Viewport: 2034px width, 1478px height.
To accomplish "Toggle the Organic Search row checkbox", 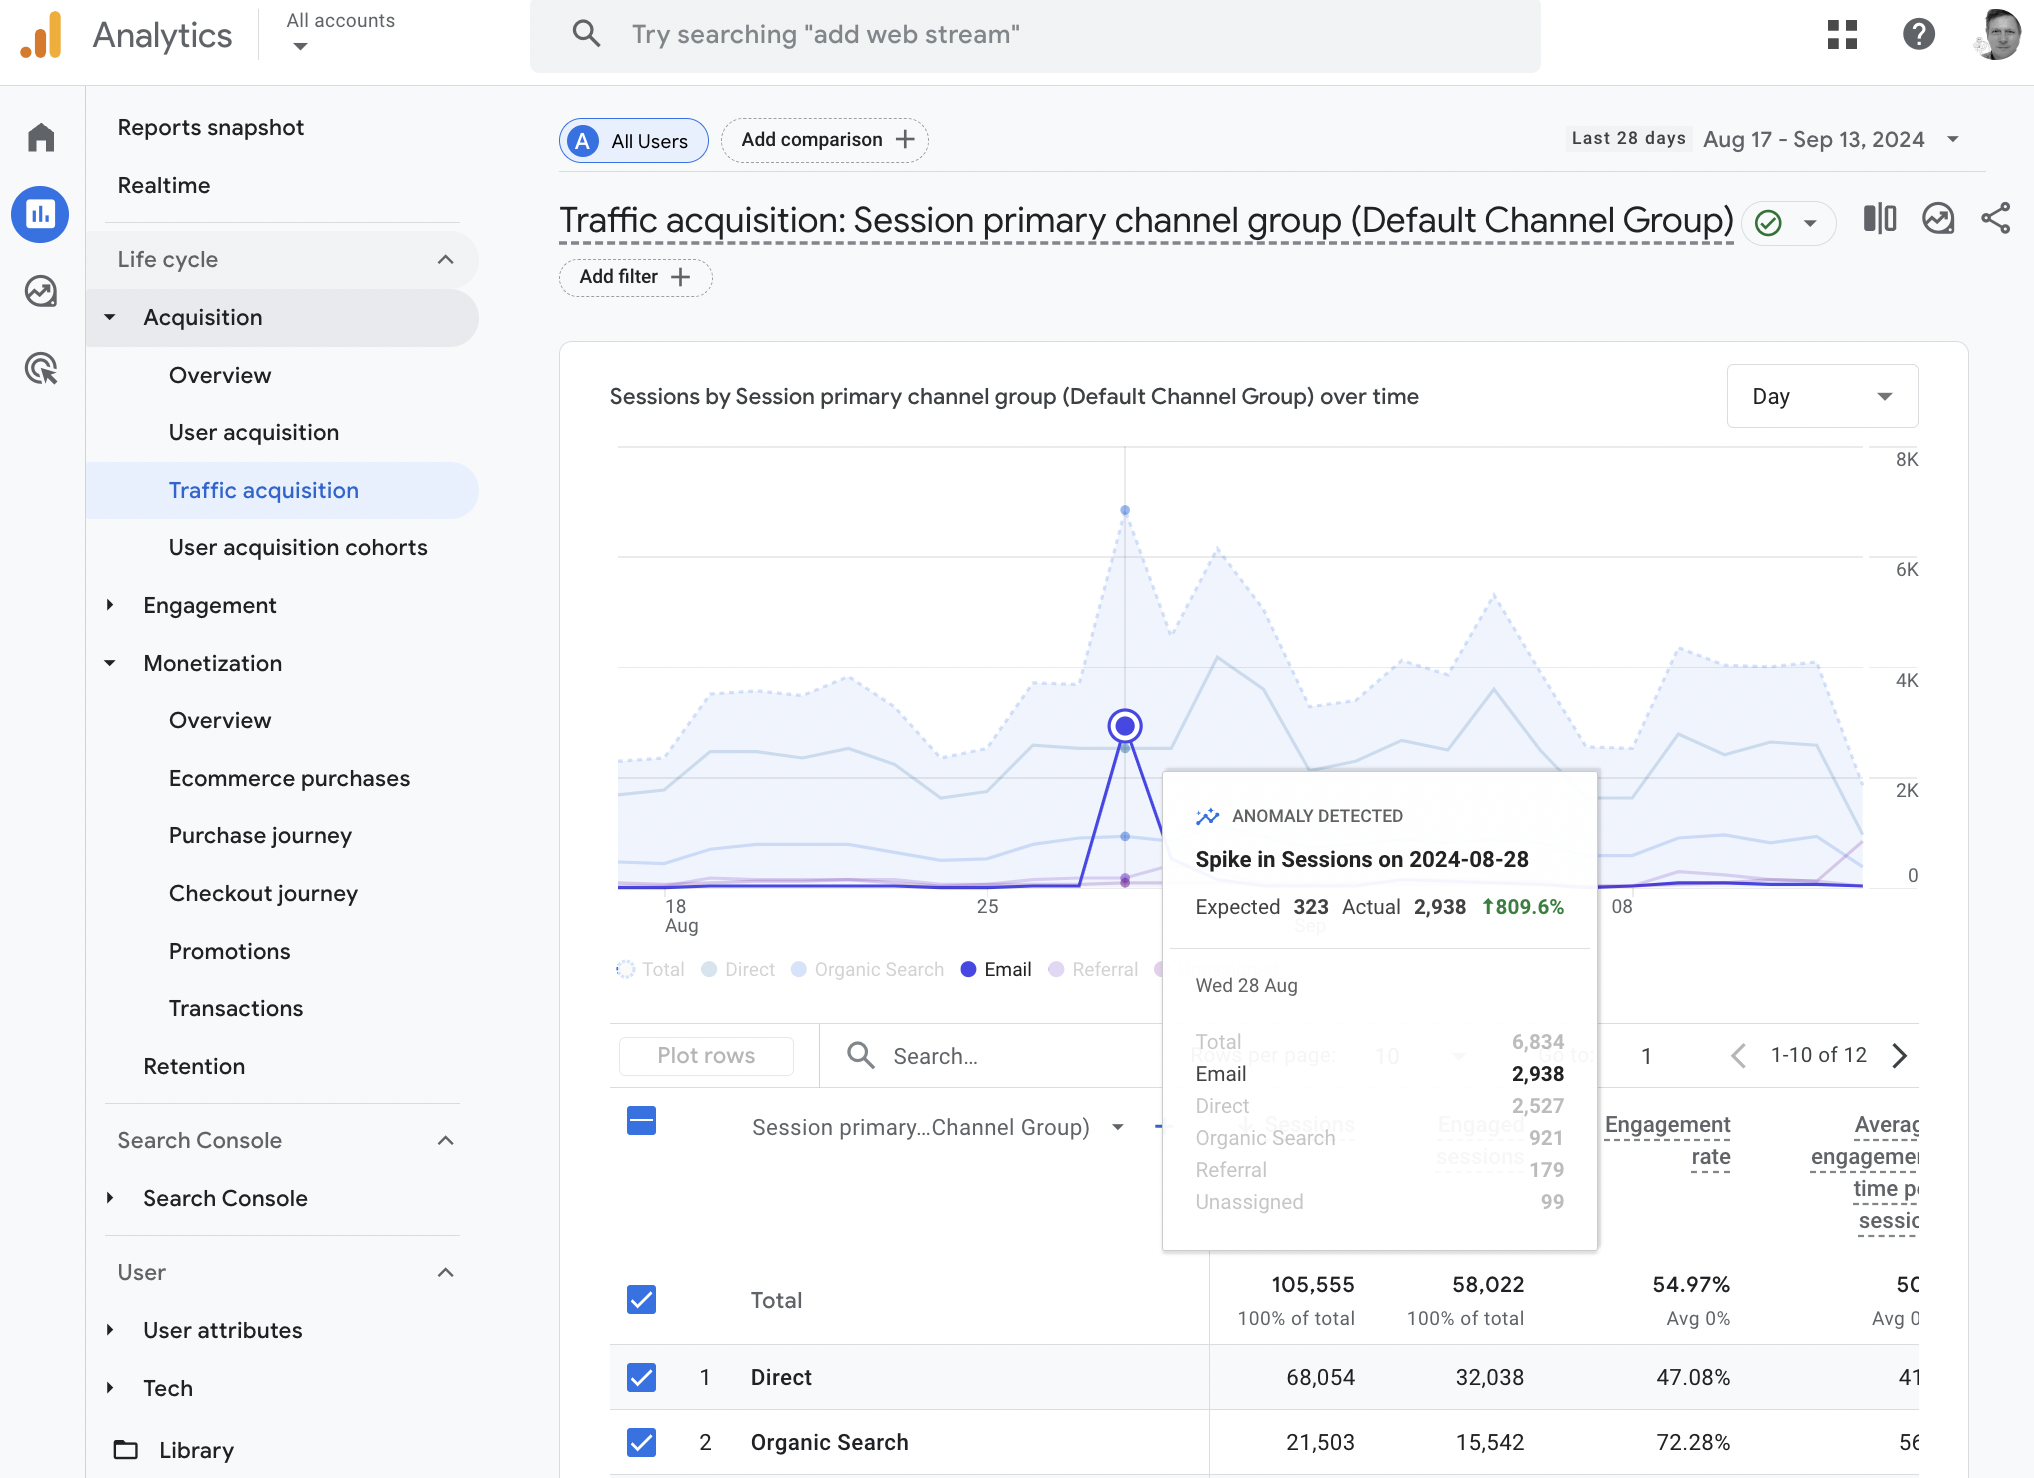I will click(x=641, y=1442).
